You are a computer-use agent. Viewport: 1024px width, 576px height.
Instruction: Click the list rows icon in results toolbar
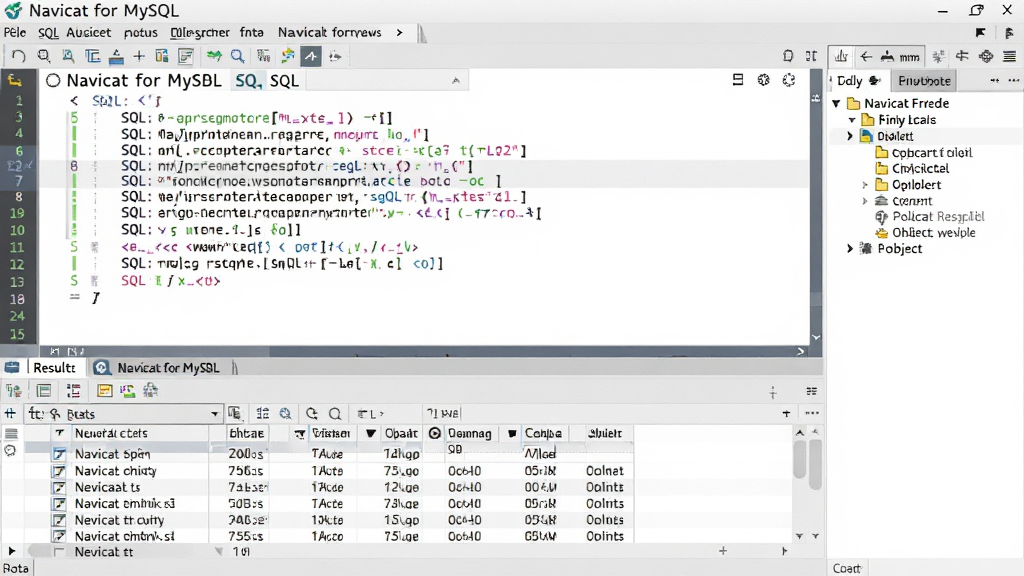[73, 391]
